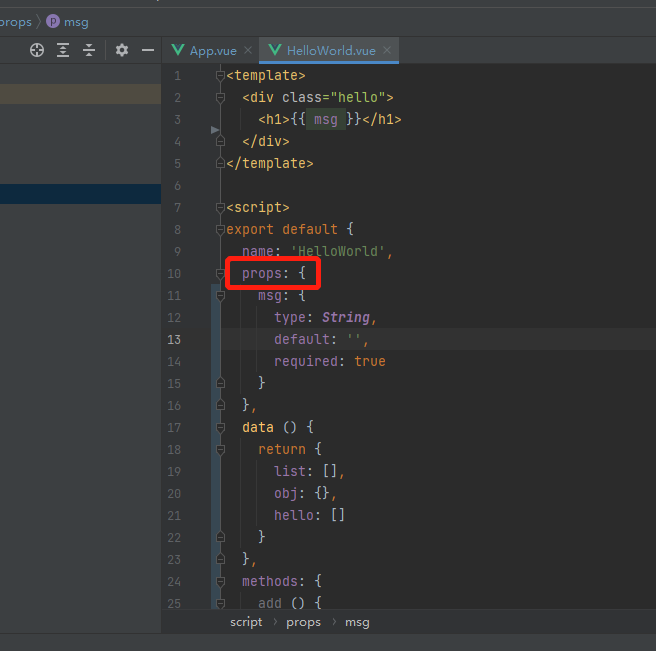Image resolution: width=656 pixels, height=651 pixels.
Task: Click the purple property icon beside msg
Action: [53, 21]
